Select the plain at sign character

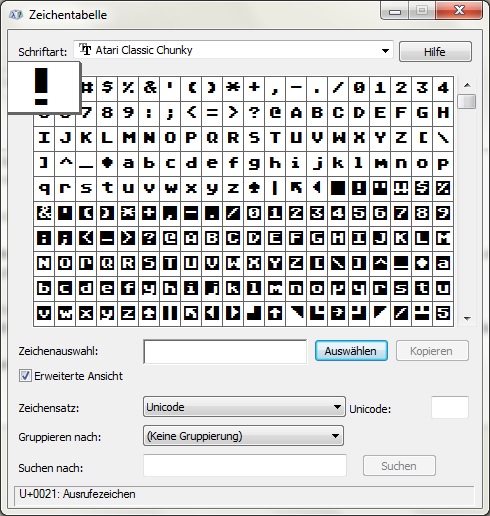pos(275,113)
